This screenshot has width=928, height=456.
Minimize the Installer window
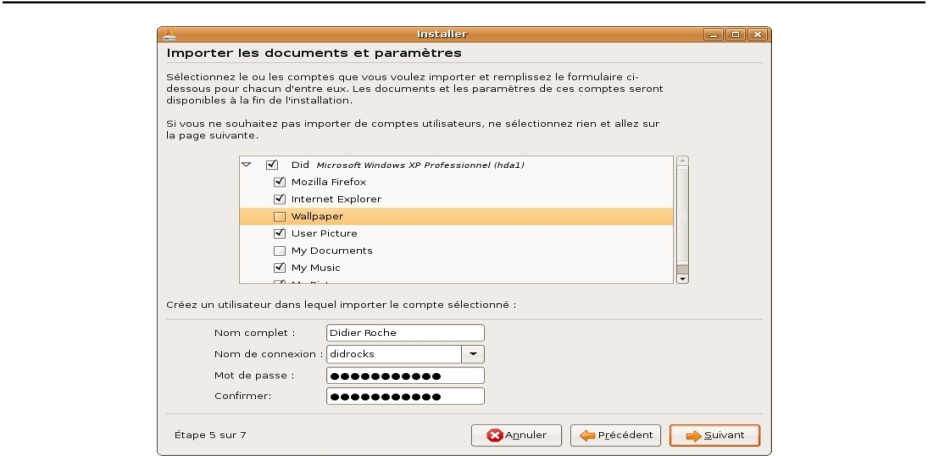click(x=714, y=34)
